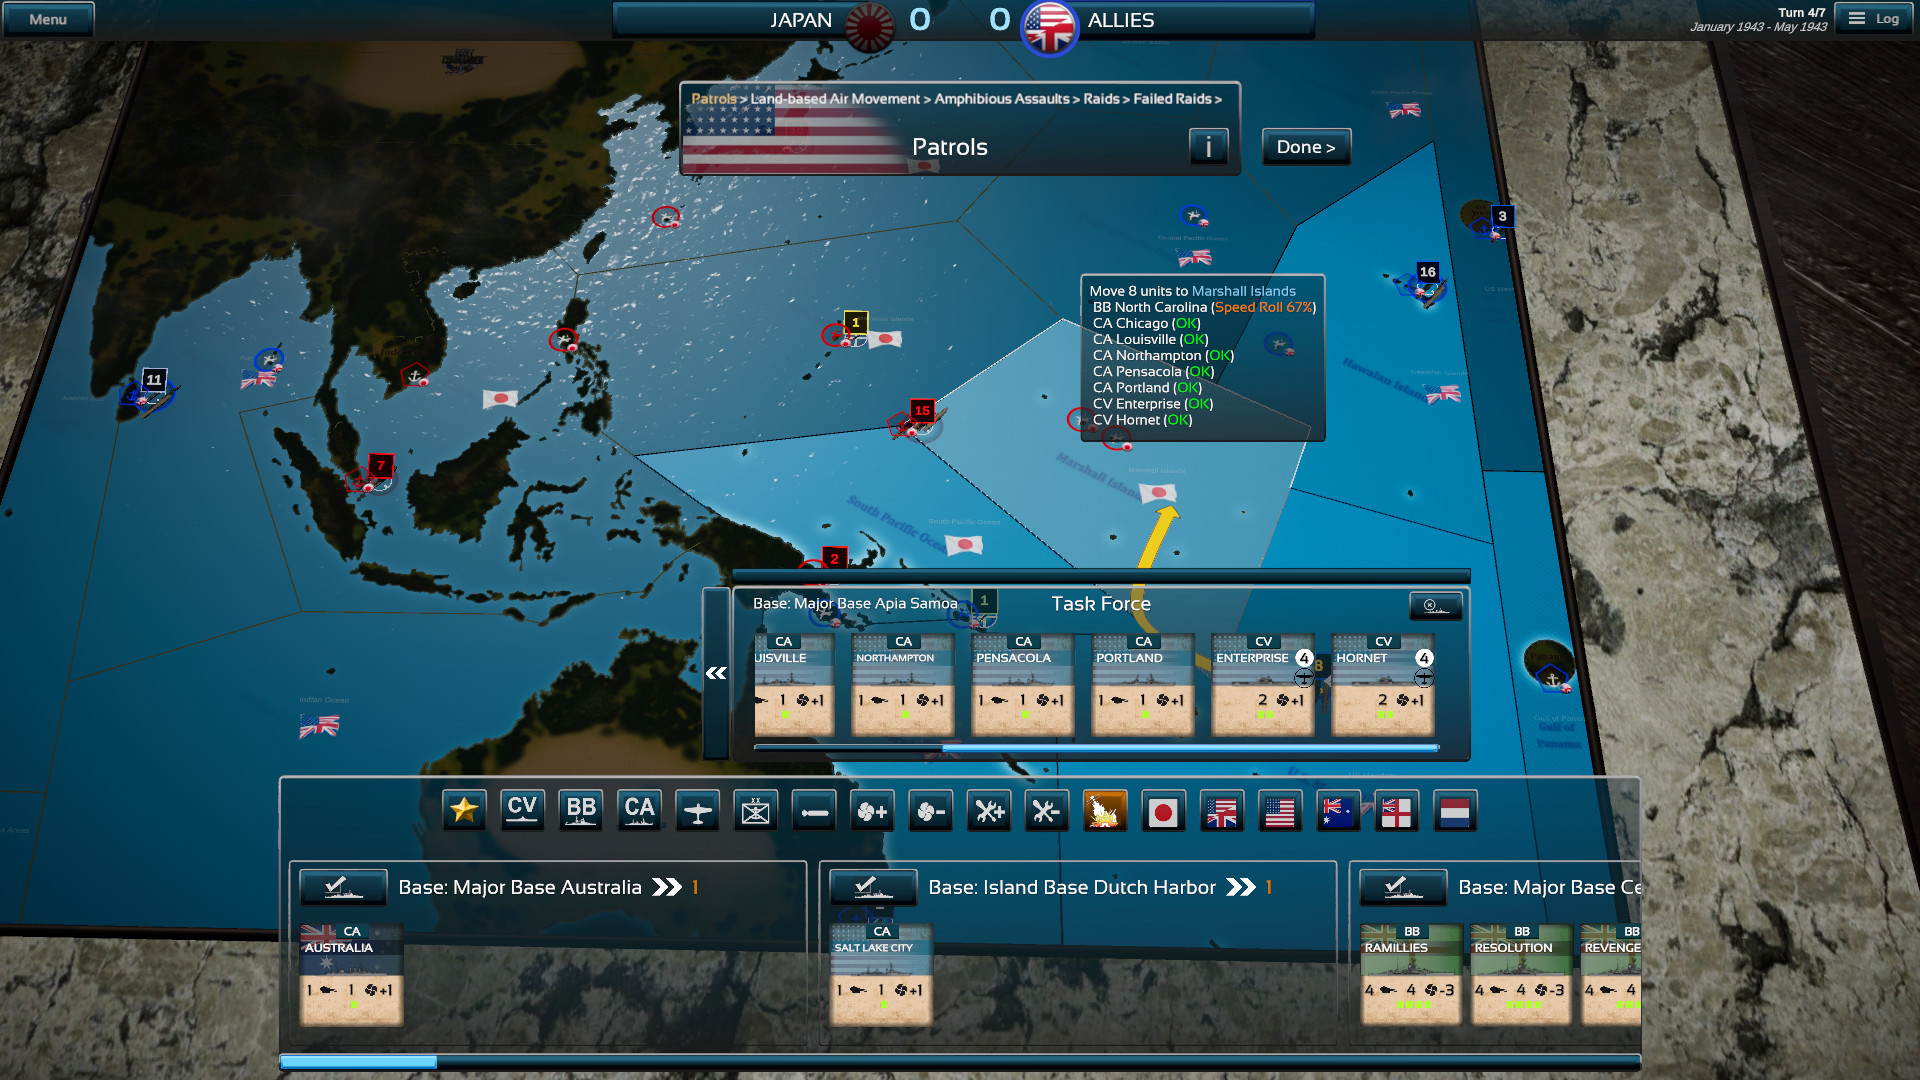Click the repair-plus wrench filter icon
The width and height of the screenshot is (1920, 1080).
tap(988, 810)
